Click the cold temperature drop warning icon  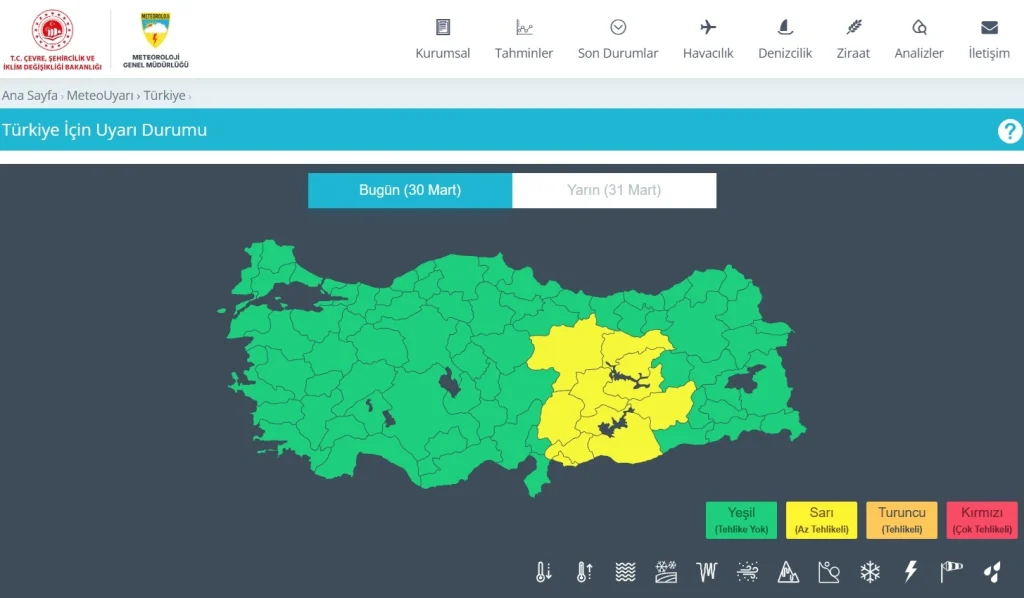pos(543,572)
